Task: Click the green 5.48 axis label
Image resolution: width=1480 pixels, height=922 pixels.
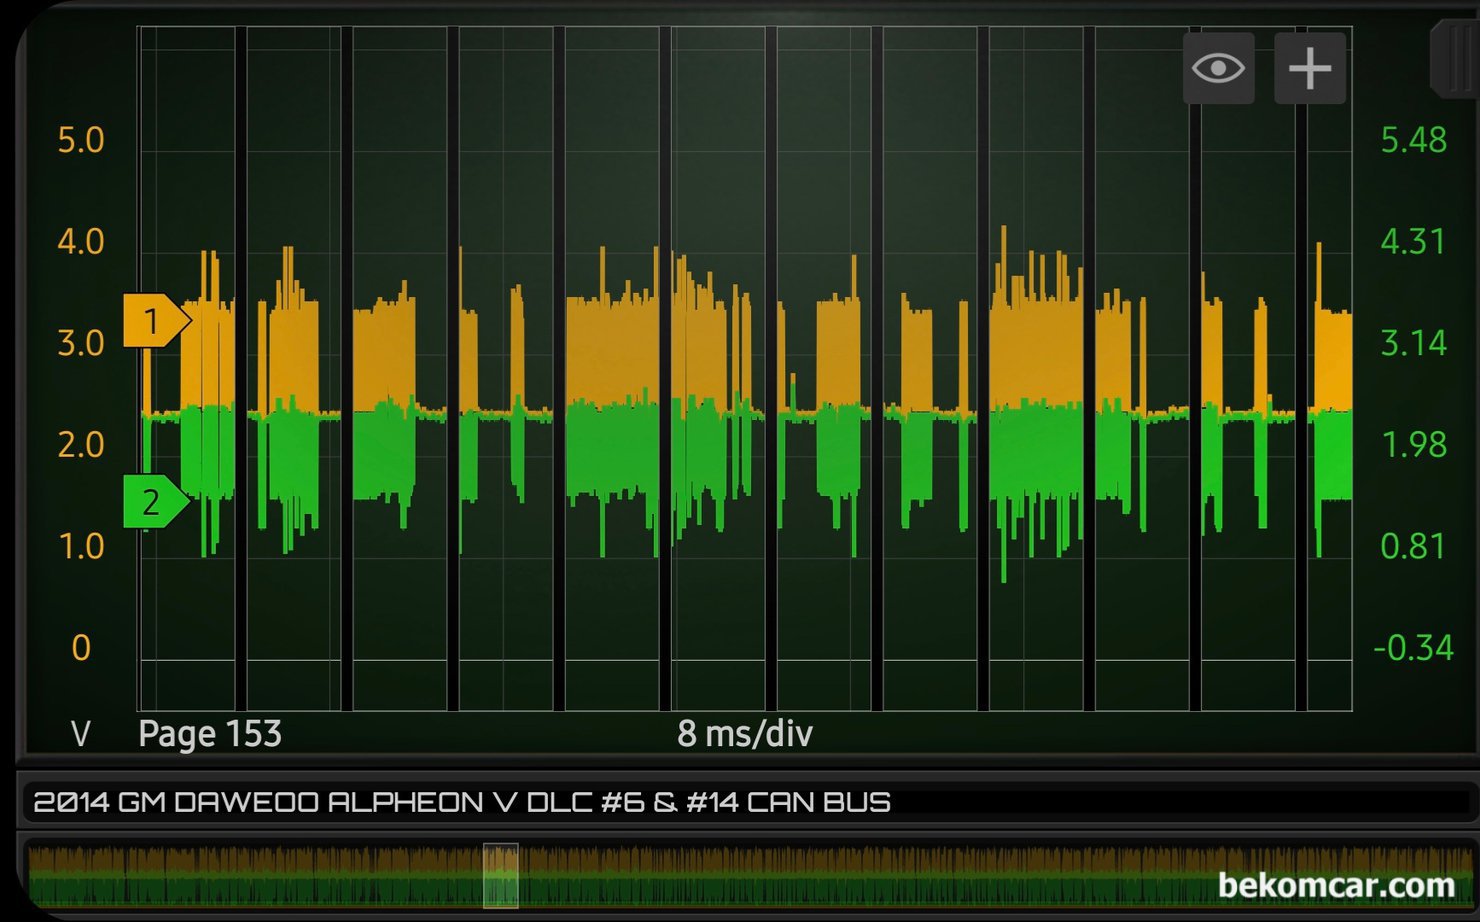Action: (x=1413, y=140)
